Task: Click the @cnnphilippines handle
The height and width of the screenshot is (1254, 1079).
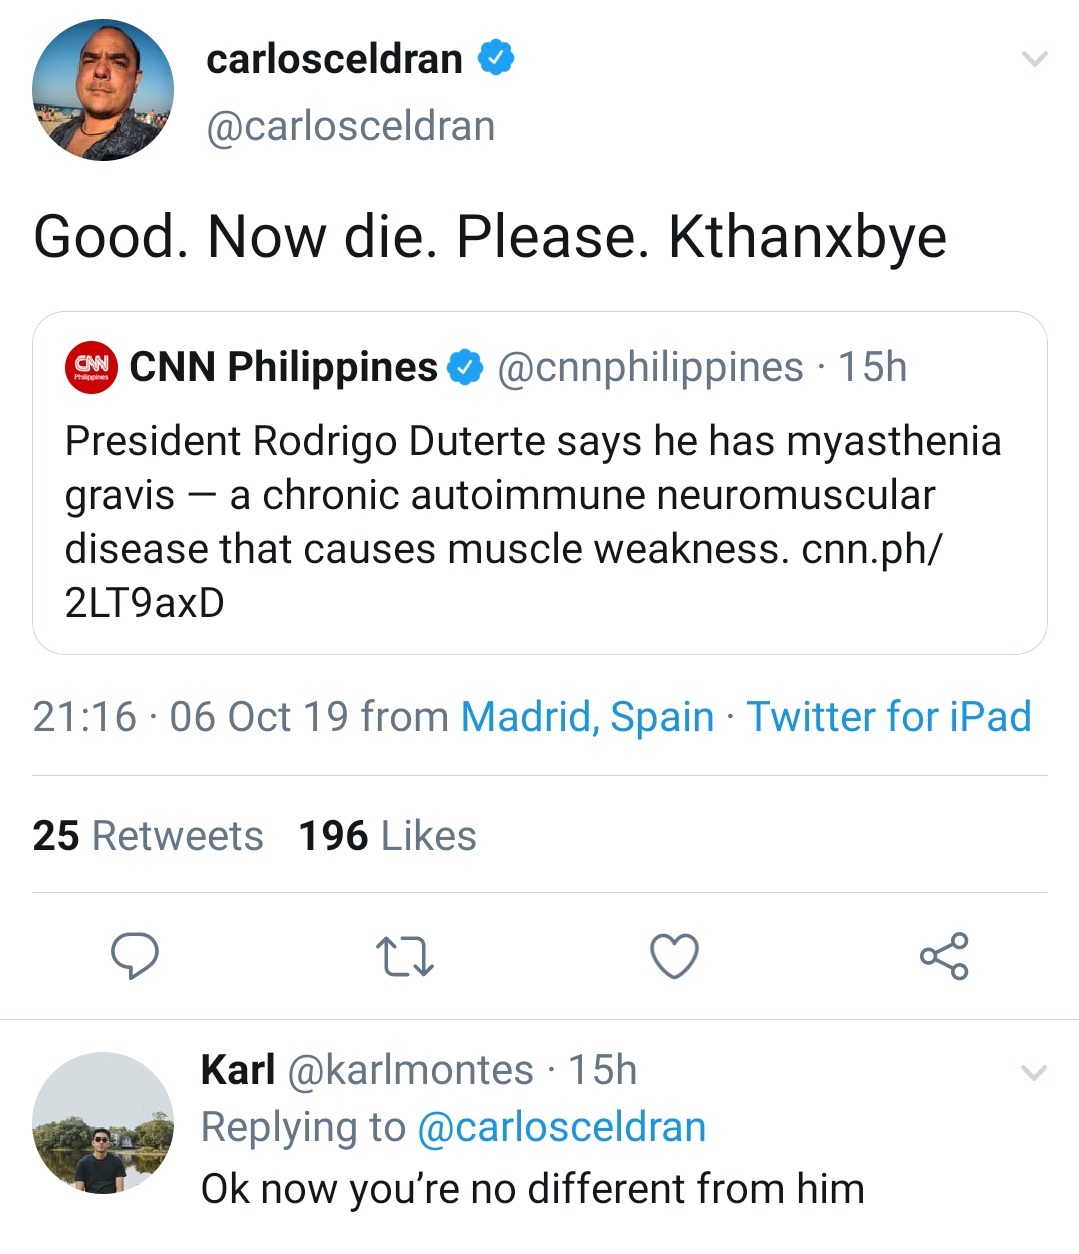Action: [x=650, y=367]
